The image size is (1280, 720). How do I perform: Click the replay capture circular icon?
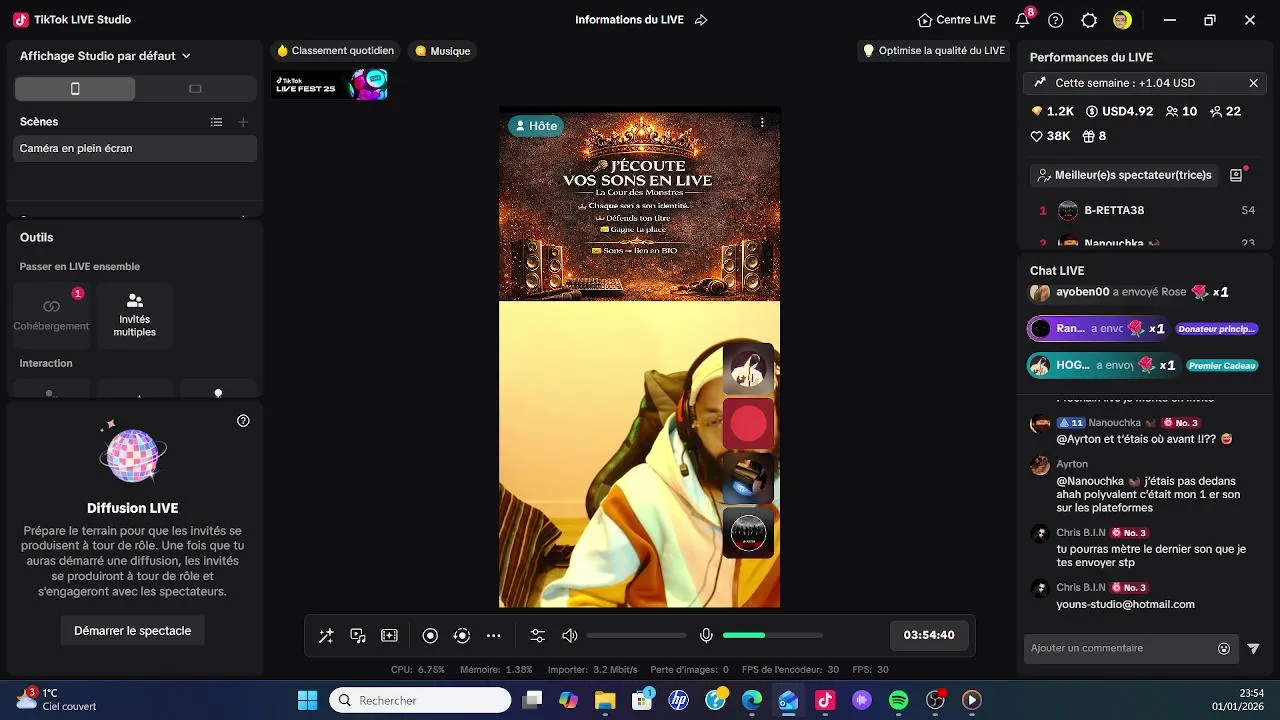click(x=462, y=636)
